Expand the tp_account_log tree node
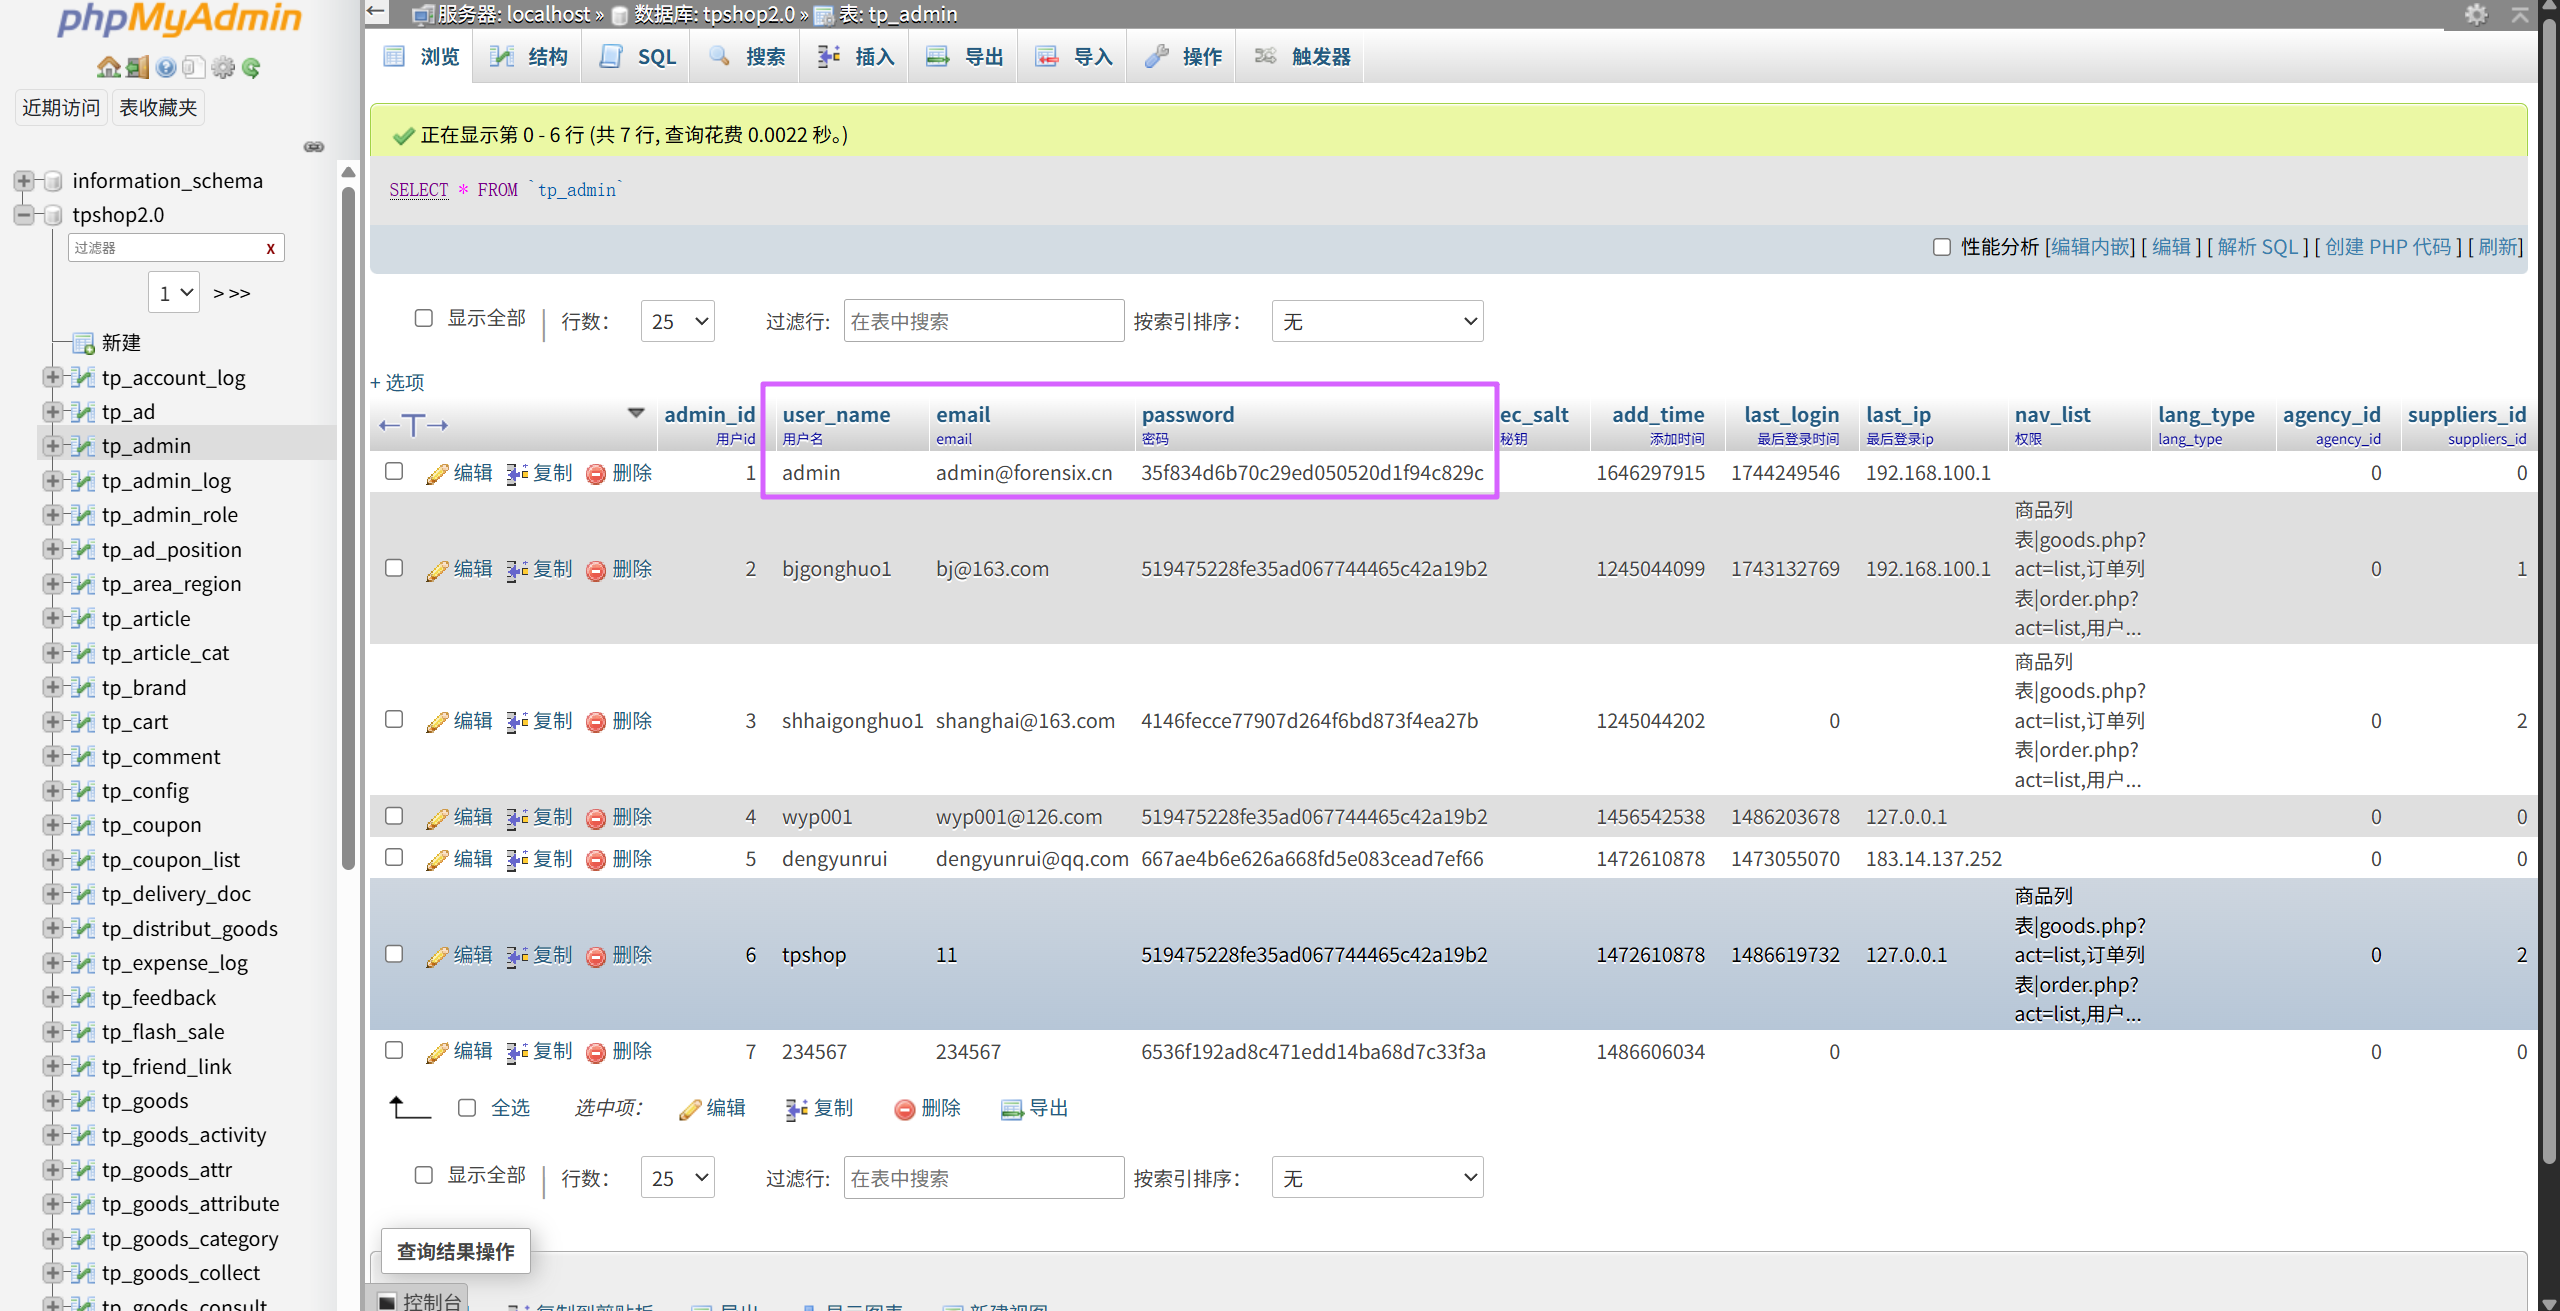 (x=52, y=378)
